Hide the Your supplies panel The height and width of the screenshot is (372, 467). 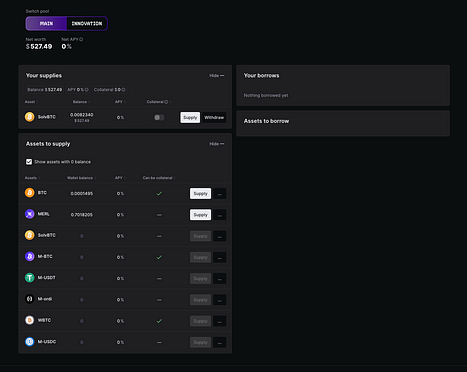click(x=217, y=76)
